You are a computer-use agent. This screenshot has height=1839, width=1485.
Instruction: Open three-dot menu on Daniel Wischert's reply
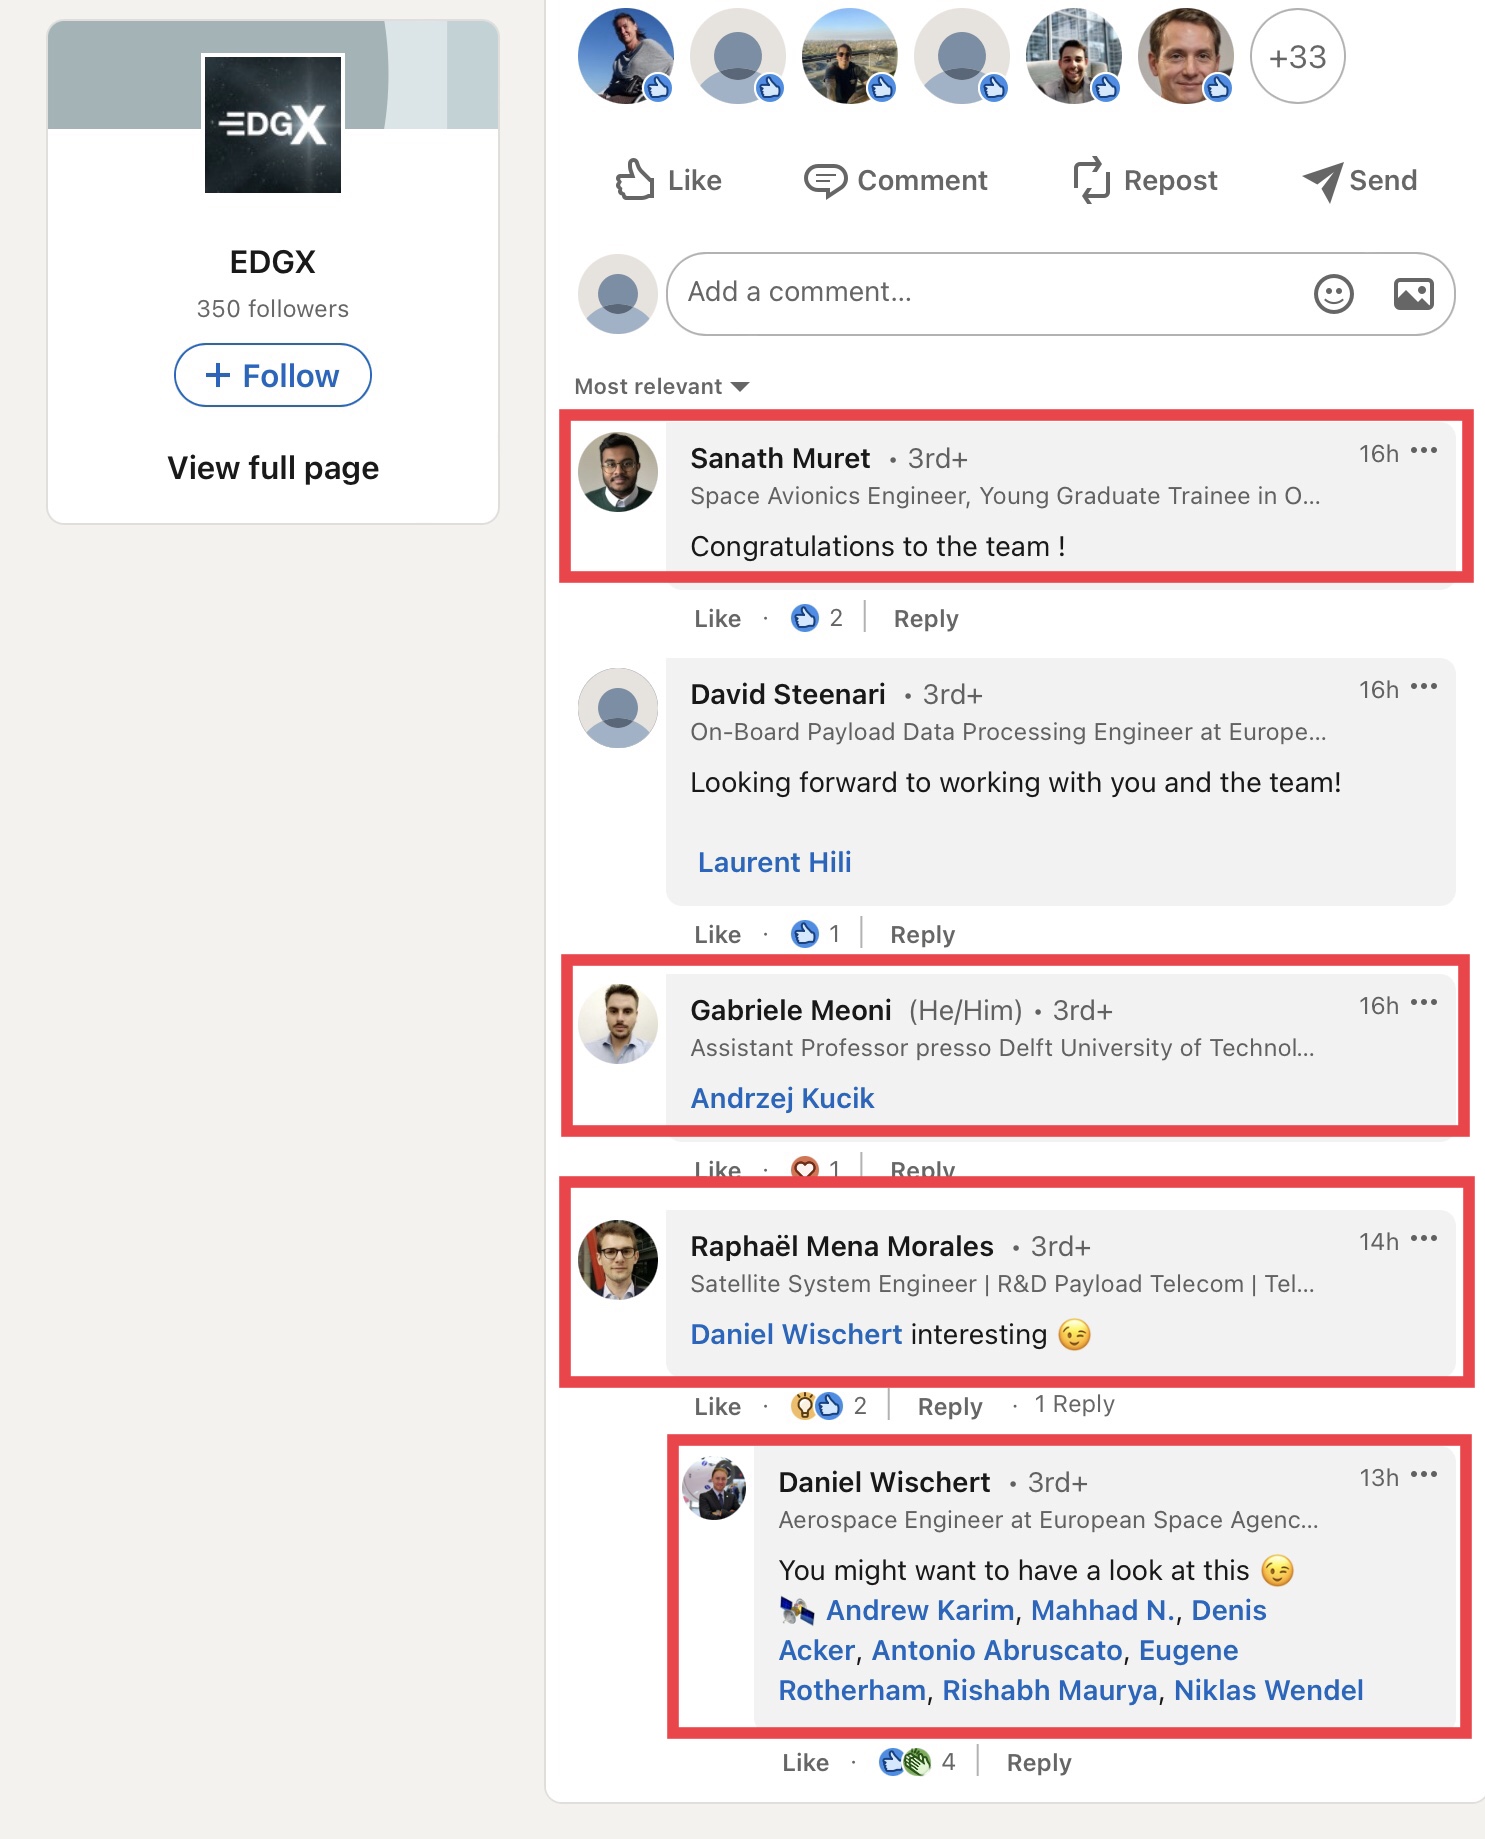[1424, 1475]
